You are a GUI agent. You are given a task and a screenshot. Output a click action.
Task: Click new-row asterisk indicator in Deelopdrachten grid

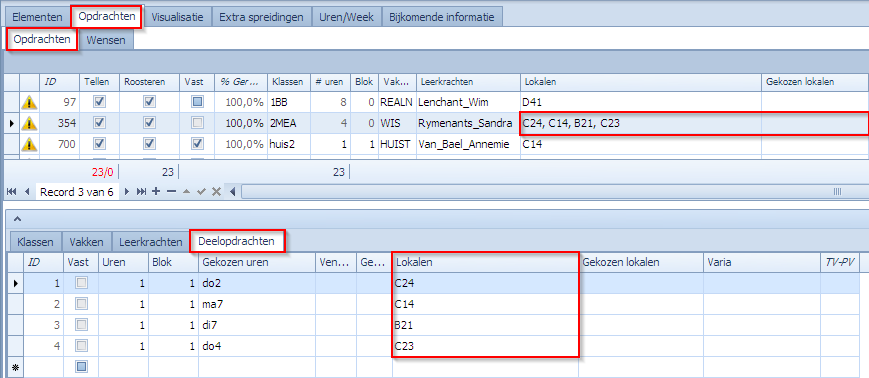15,366
